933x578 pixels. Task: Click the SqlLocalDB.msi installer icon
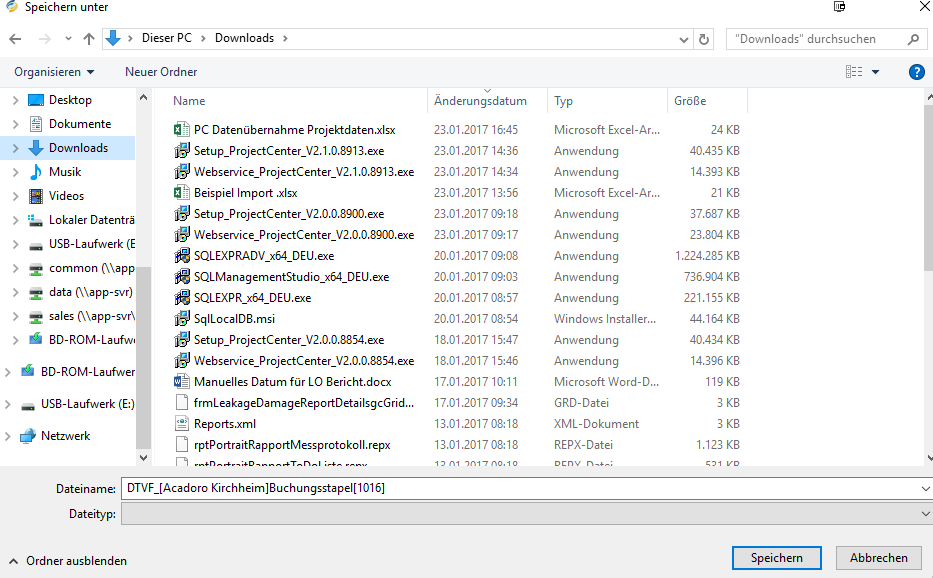(x=182, y=319)
